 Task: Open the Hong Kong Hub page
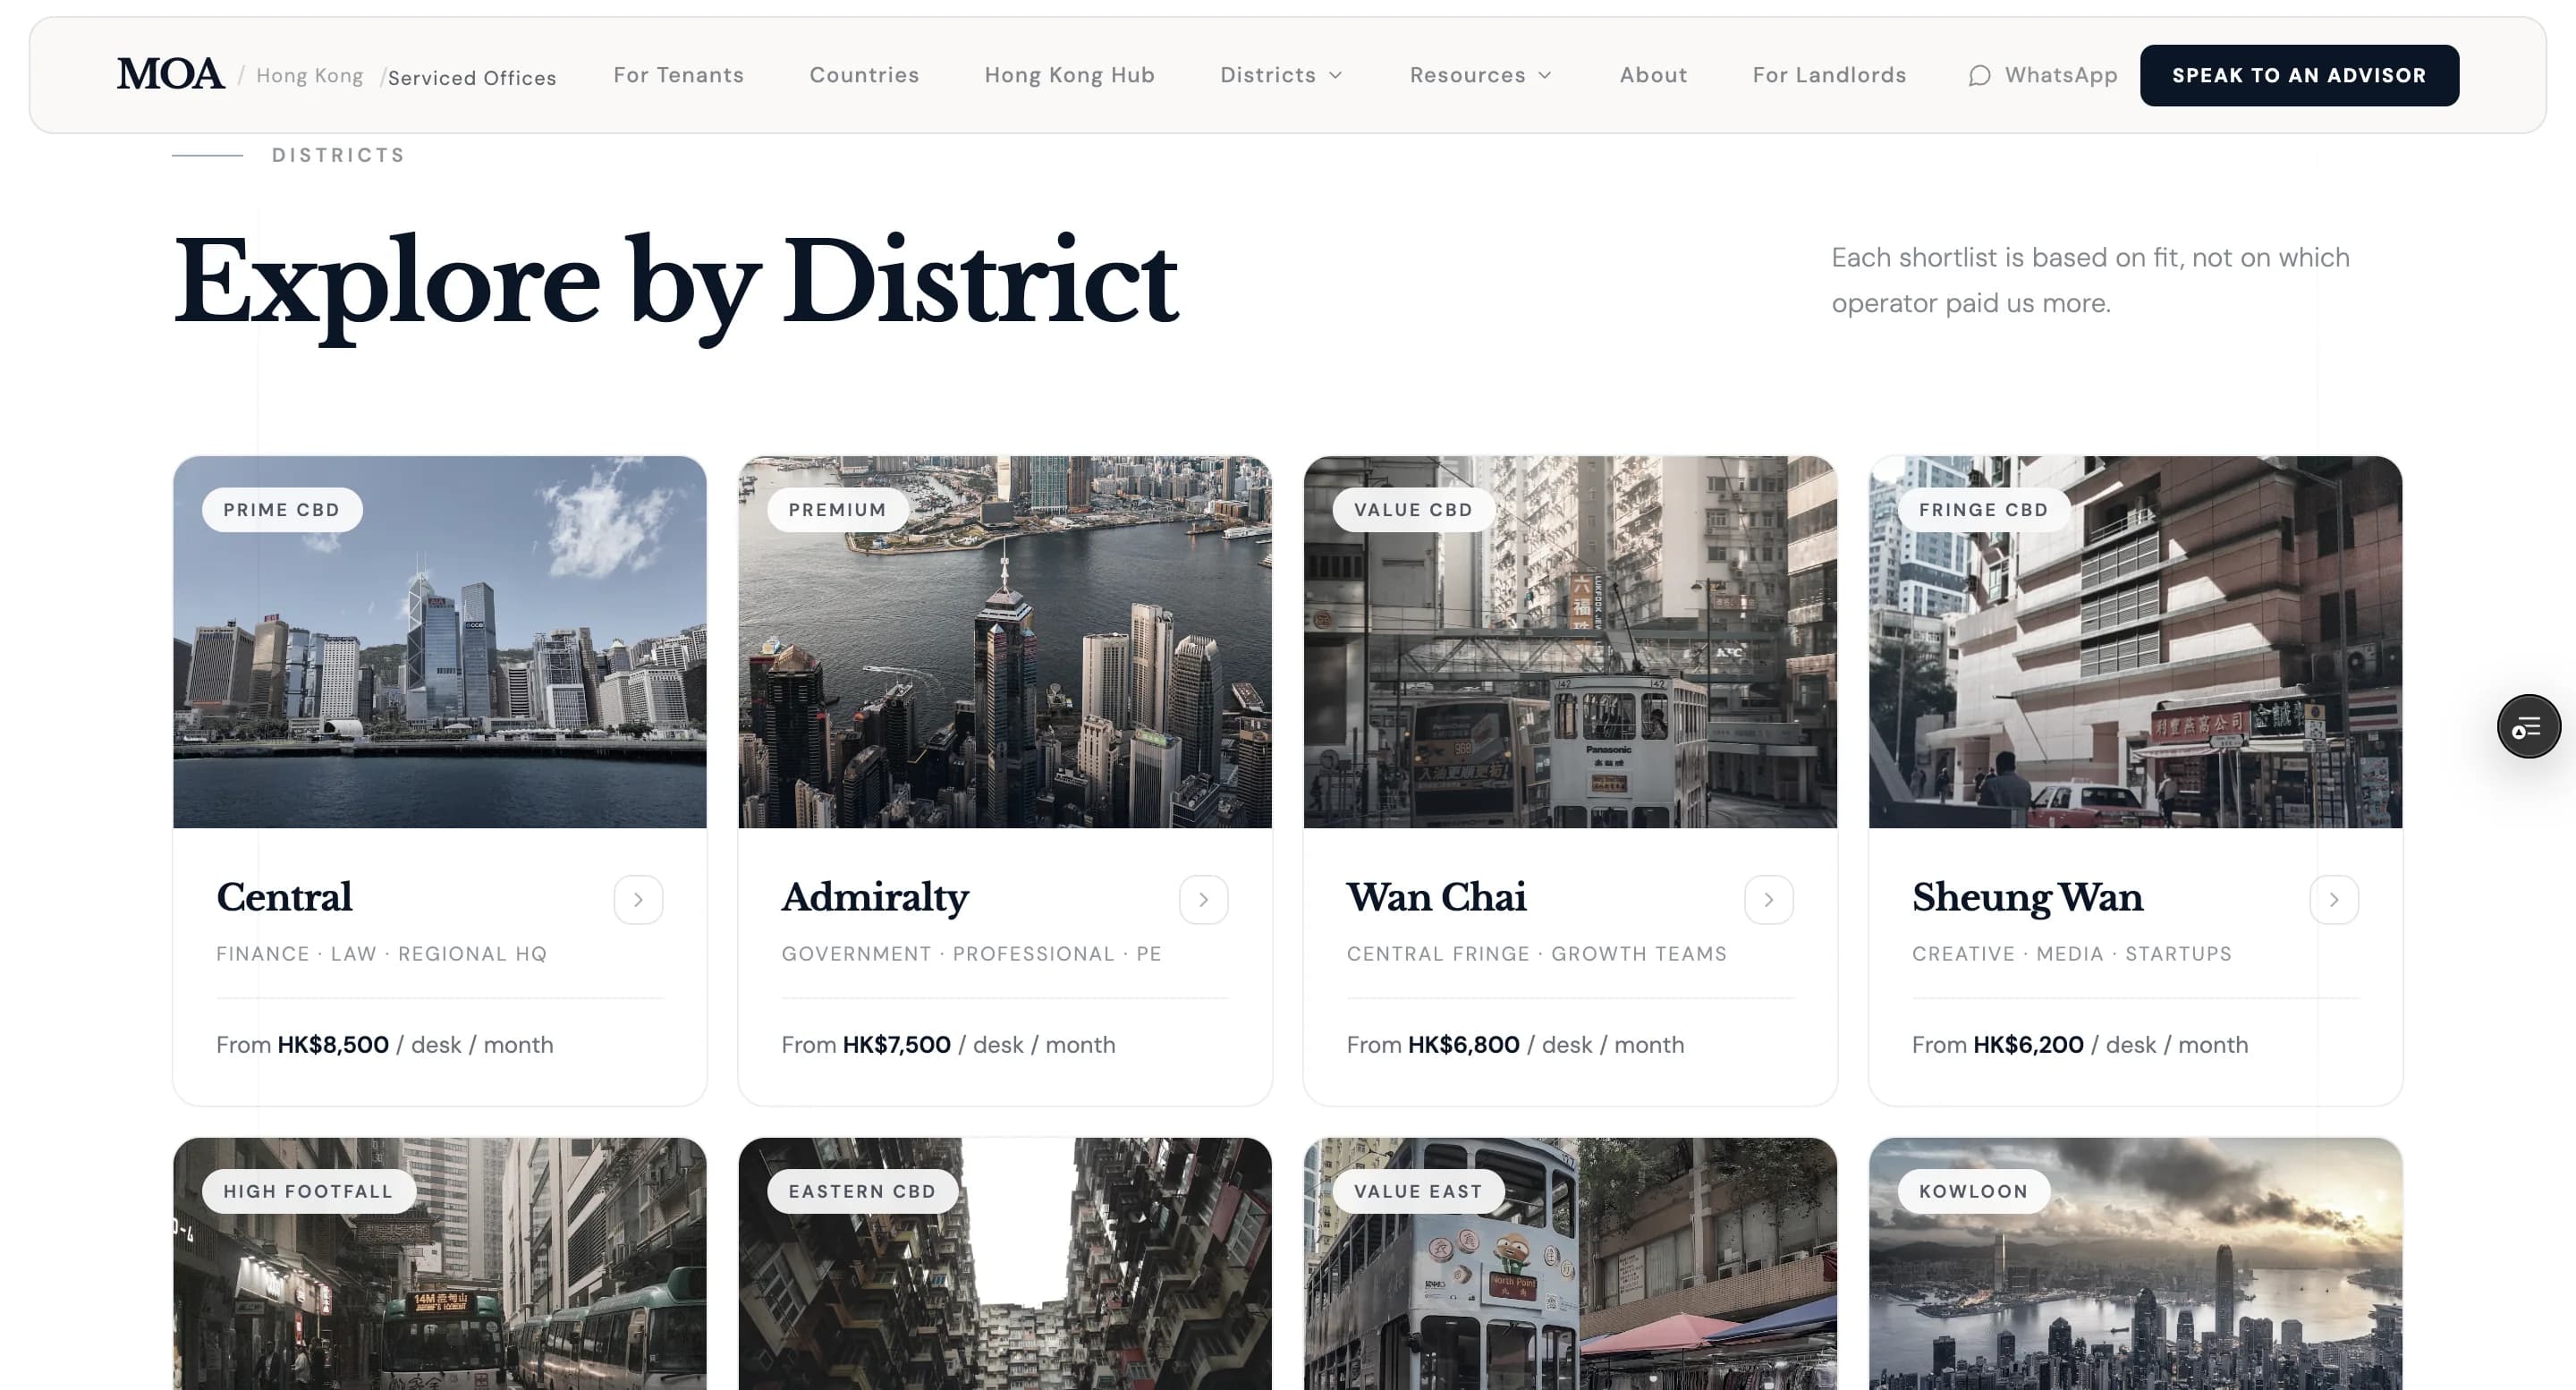click(x=1069, y=75)
